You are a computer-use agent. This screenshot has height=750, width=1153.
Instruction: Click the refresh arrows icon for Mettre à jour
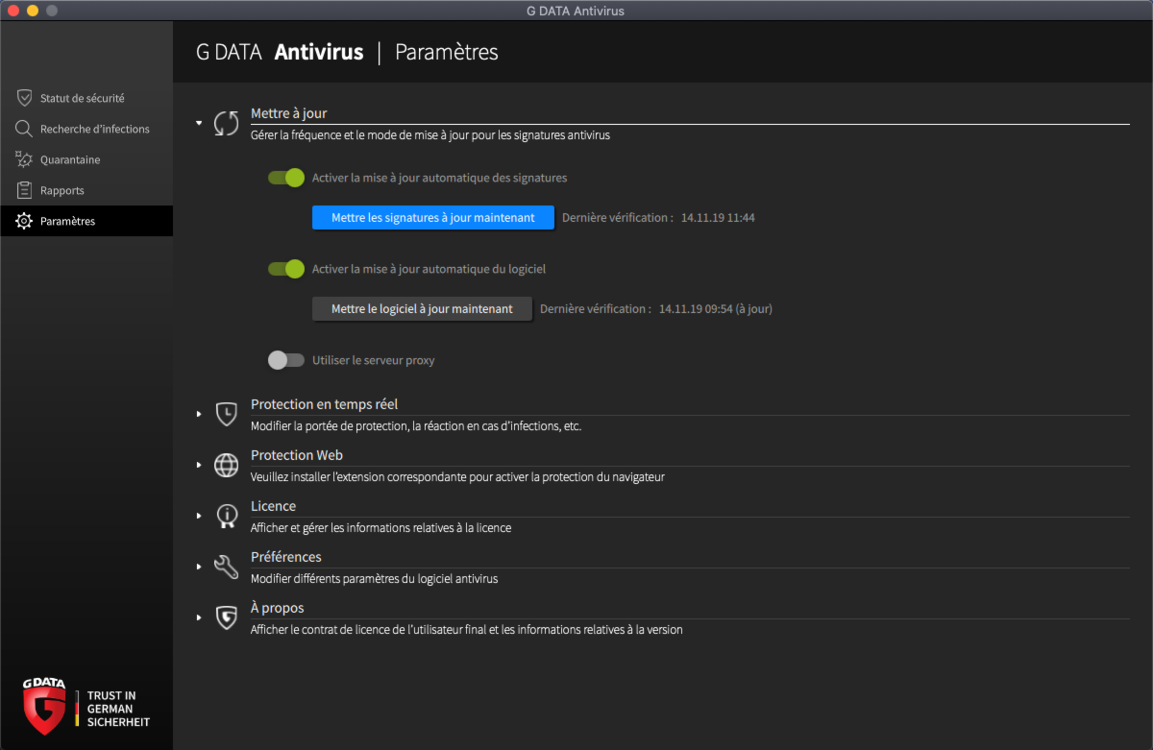tap(226, 123)
